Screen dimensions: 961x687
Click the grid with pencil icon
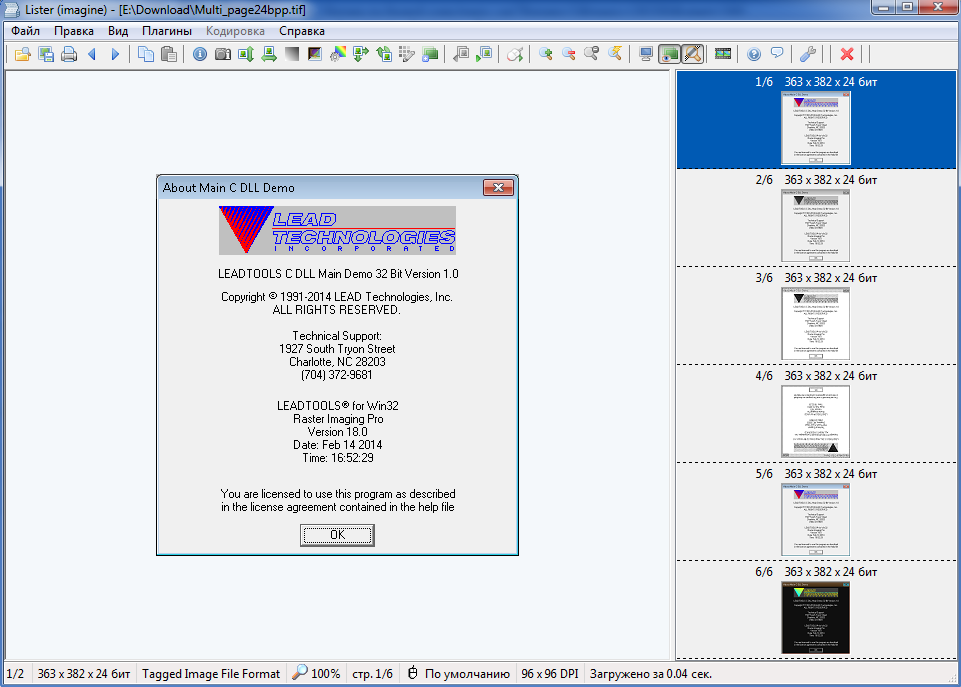407,55
